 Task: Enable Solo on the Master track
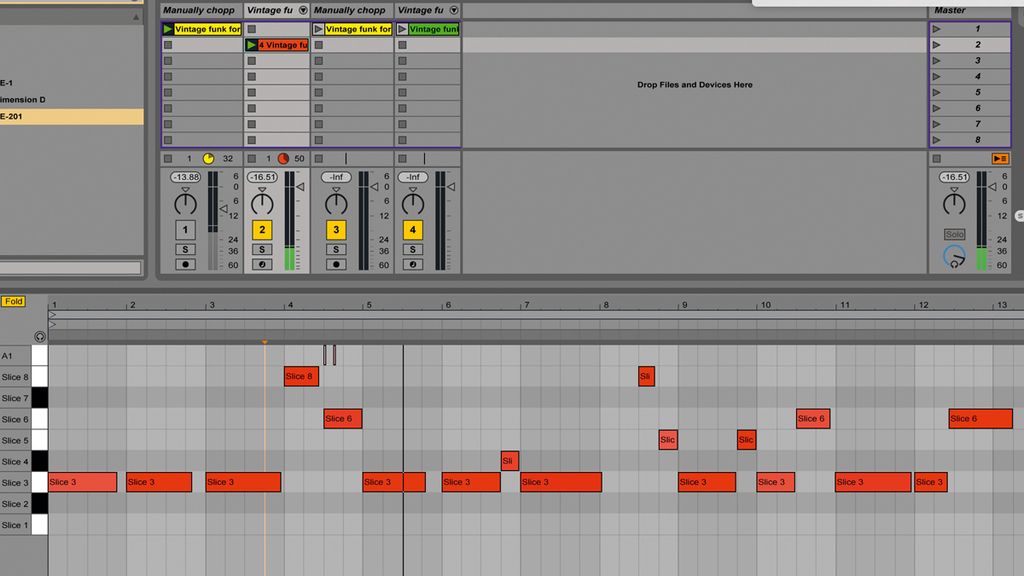[x=955, y=234]
